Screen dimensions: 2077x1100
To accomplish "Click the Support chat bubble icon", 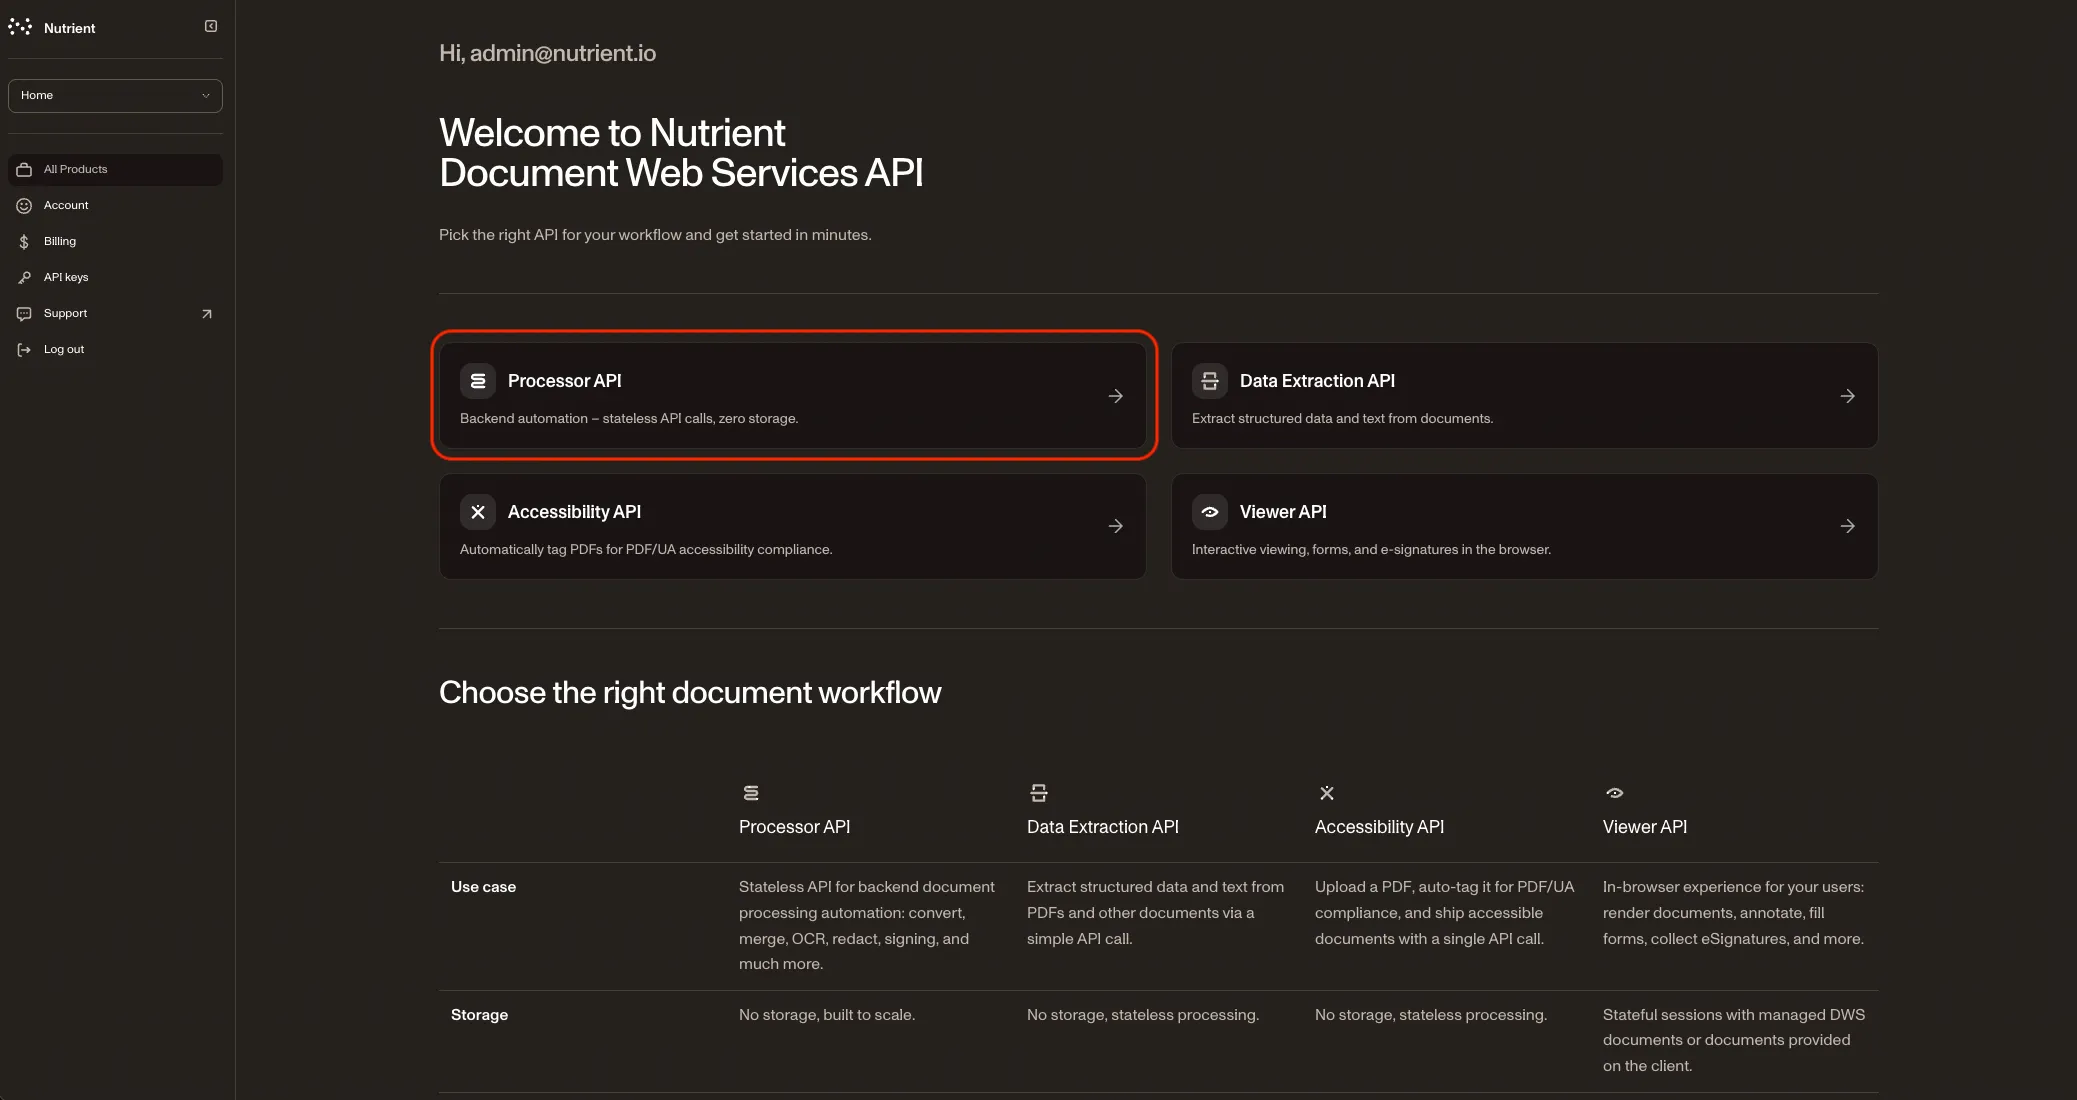I will (24, 314).
